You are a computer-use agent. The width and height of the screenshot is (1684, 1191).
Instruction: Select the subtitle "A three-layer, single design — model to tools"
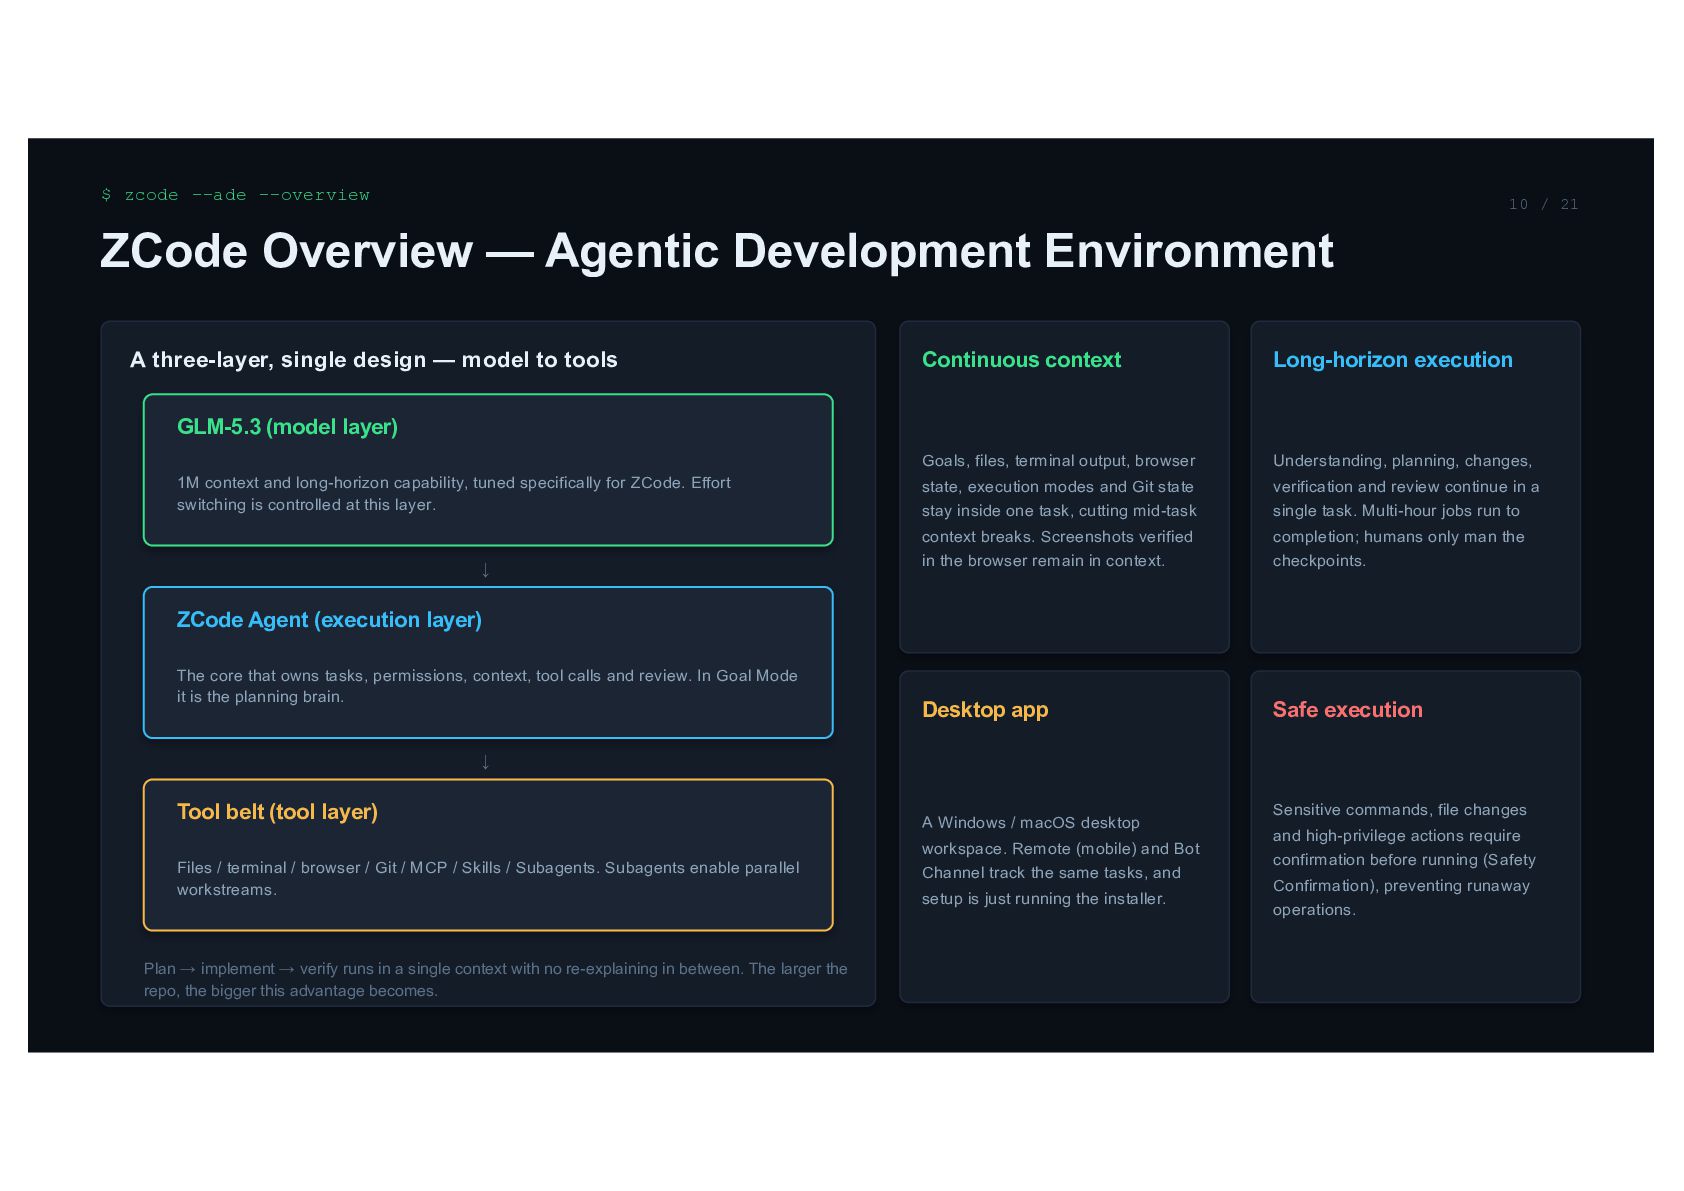tap(374, 360)
